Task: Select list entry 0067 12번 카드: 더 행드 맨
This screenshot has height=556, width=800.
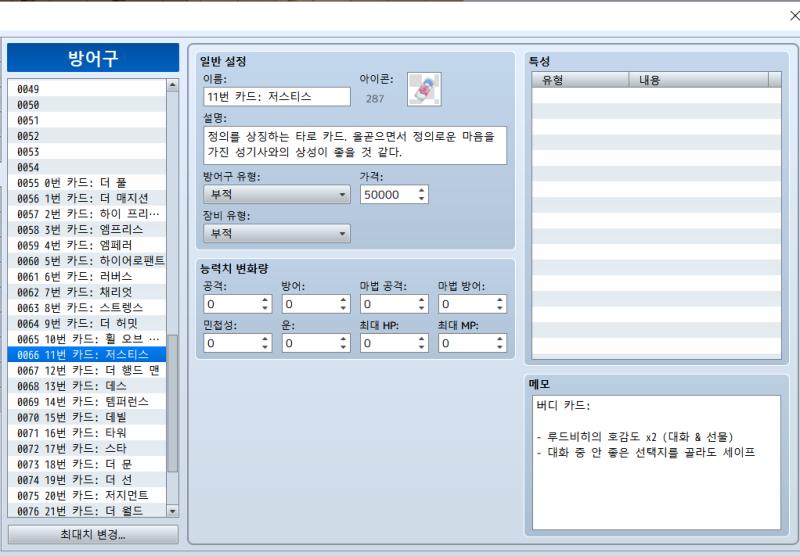Action: coord(87,370)
